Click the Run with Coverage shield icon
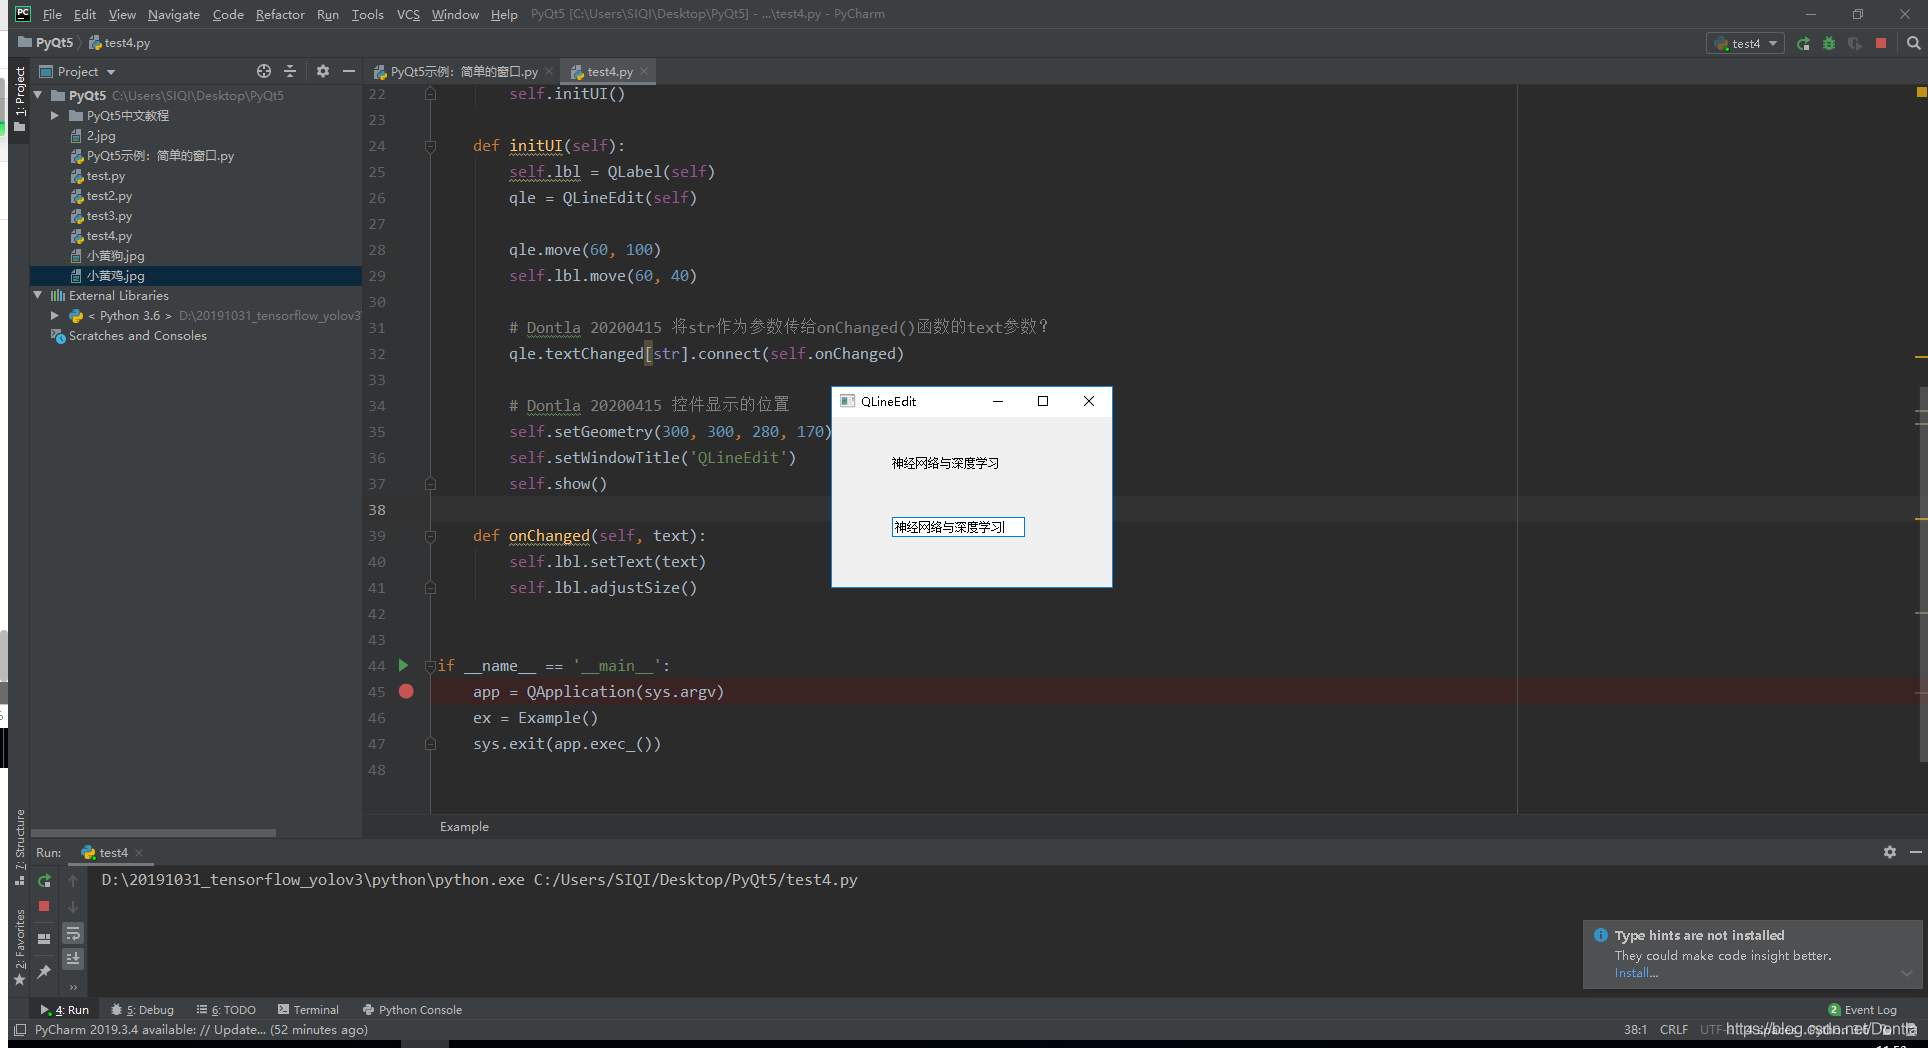1928x1048 pixels. [x=1855, y=43]
